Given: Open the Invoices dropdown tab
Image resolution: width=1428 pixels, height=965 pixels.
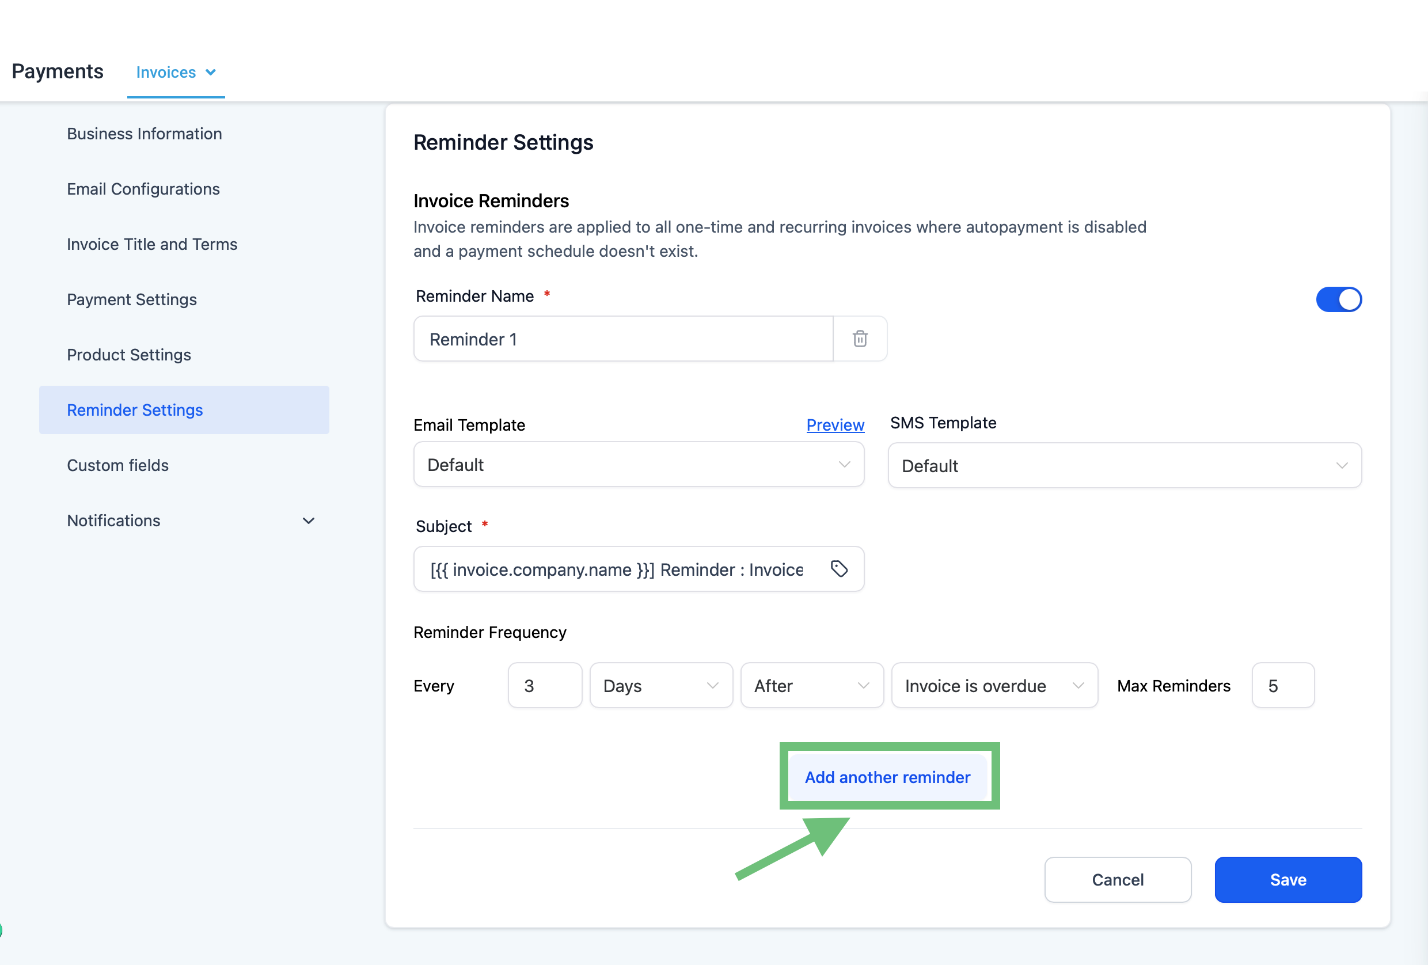Looking at the screenshot, I should pyautogui.click(x=176, y=72).
